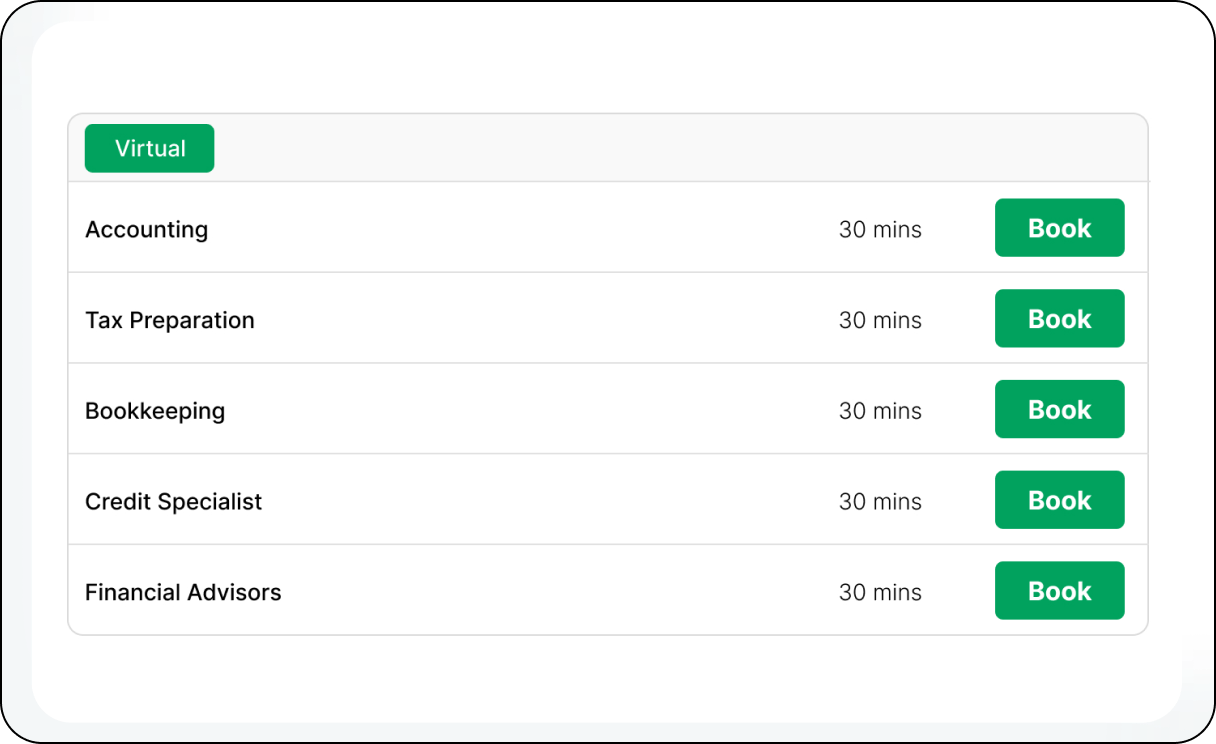Select the Accounting service name
1216x744 pixels.
(147, 229)
